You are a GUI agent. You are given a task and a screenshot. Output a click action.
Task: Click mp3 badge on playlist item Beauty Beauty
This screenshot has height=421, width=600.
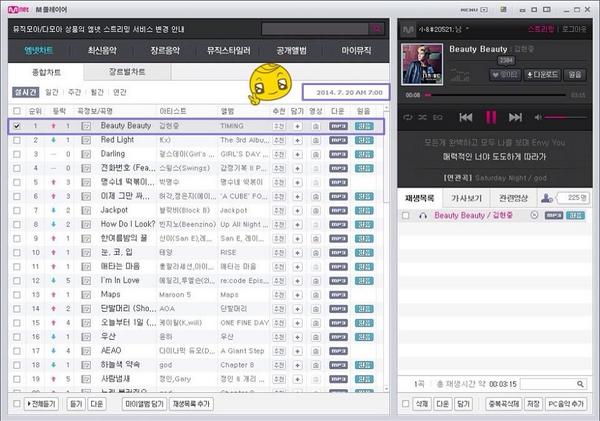click(x=554, y=215)
